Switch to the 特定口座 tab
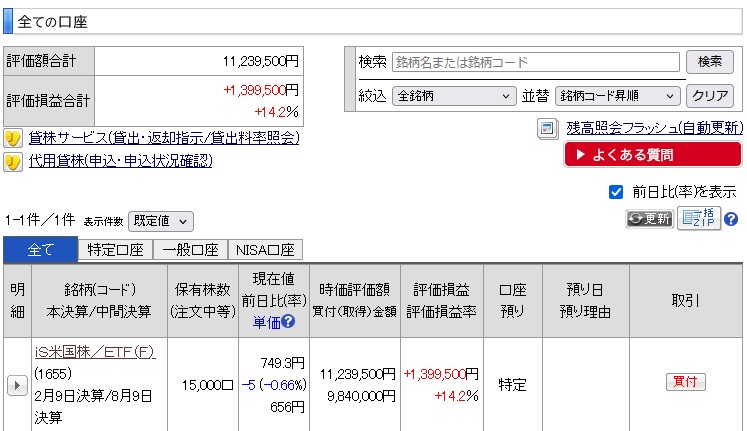Image resolution: width=747 pixels, height=431 pixels. [115, 250]
